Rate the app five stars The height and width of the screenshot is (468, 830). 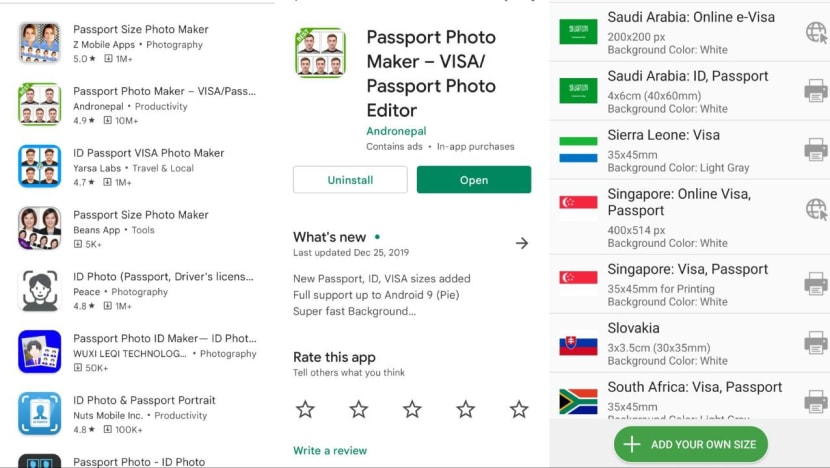click(518, 409)
